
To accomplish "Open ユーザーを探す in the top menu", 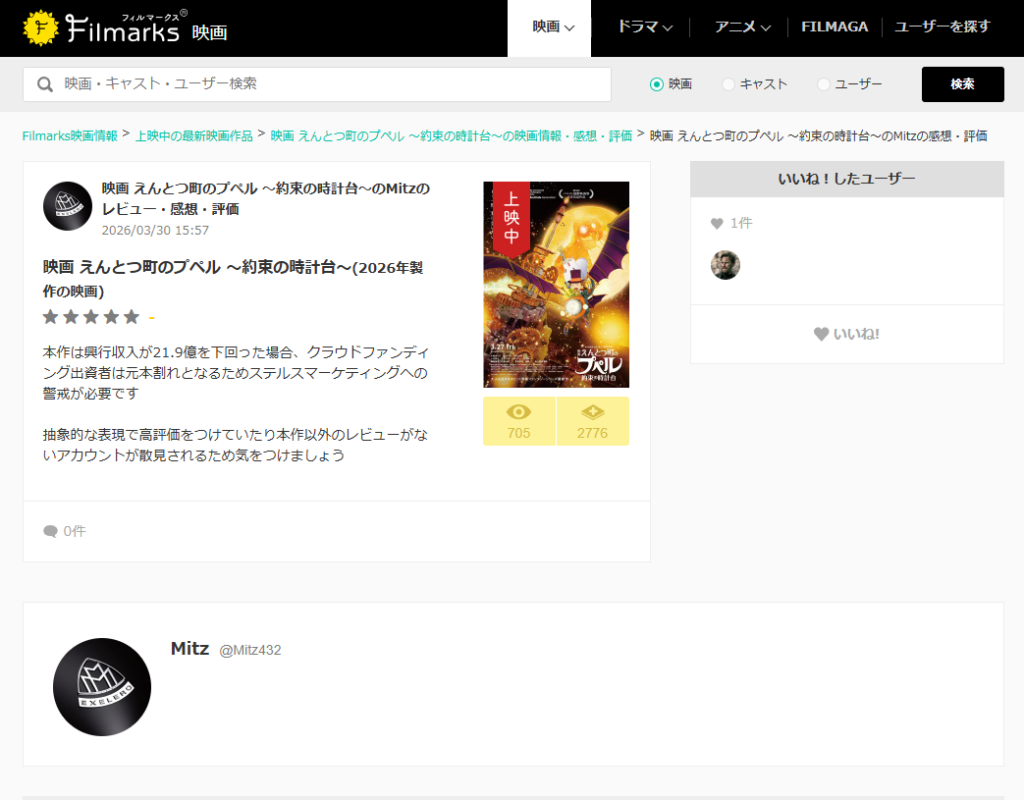I will (942, 28).
